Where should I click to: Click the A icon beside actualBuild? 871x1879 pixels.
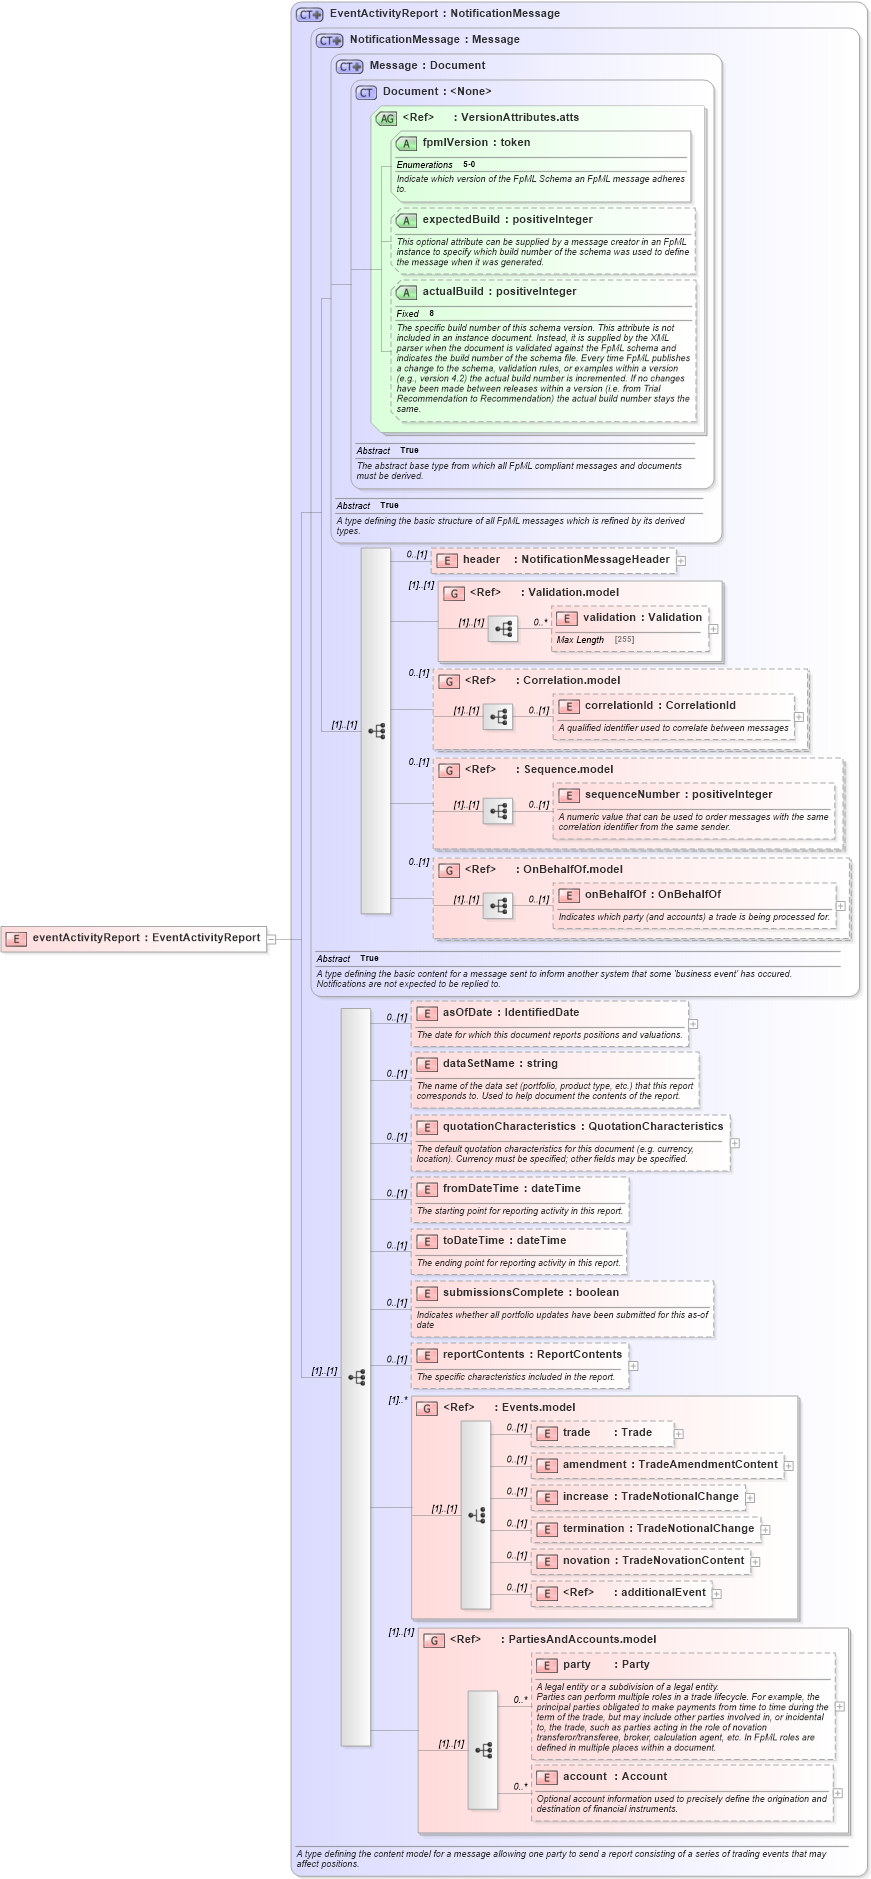tap(406, 292)
